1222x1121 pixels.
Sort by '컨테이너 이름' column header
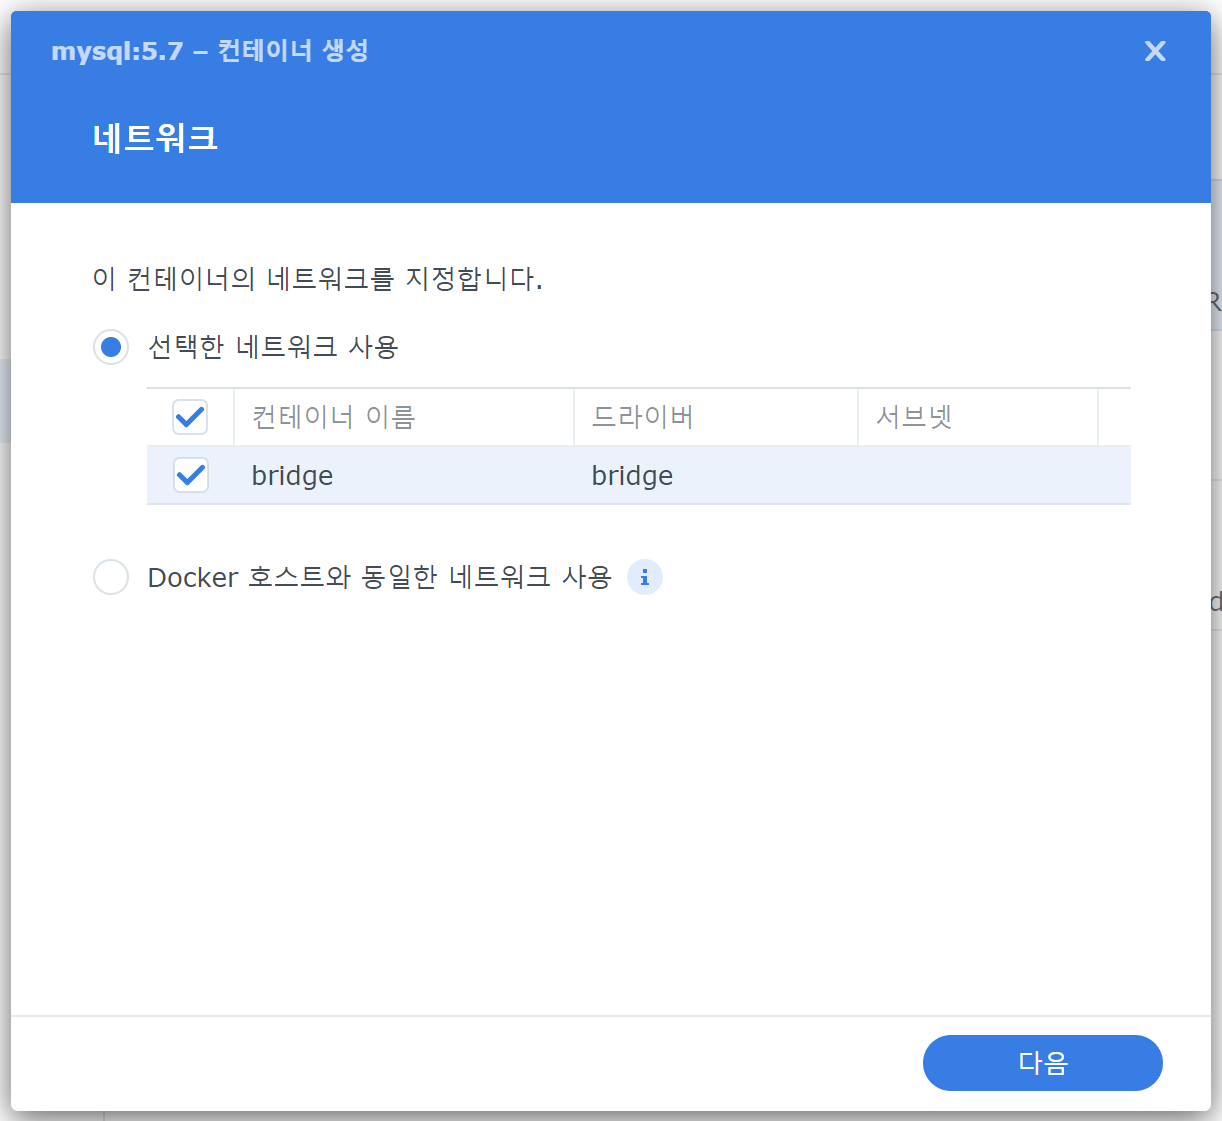(404, 417)
